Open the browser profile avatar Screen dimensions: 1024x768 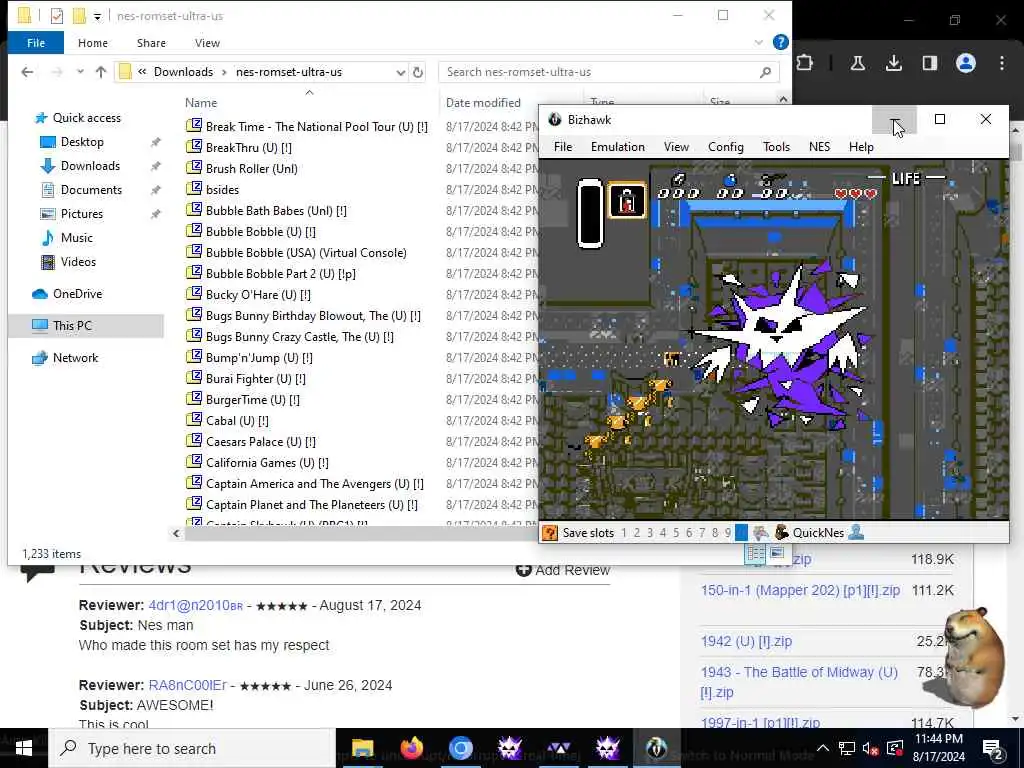[x=966, y=63]
